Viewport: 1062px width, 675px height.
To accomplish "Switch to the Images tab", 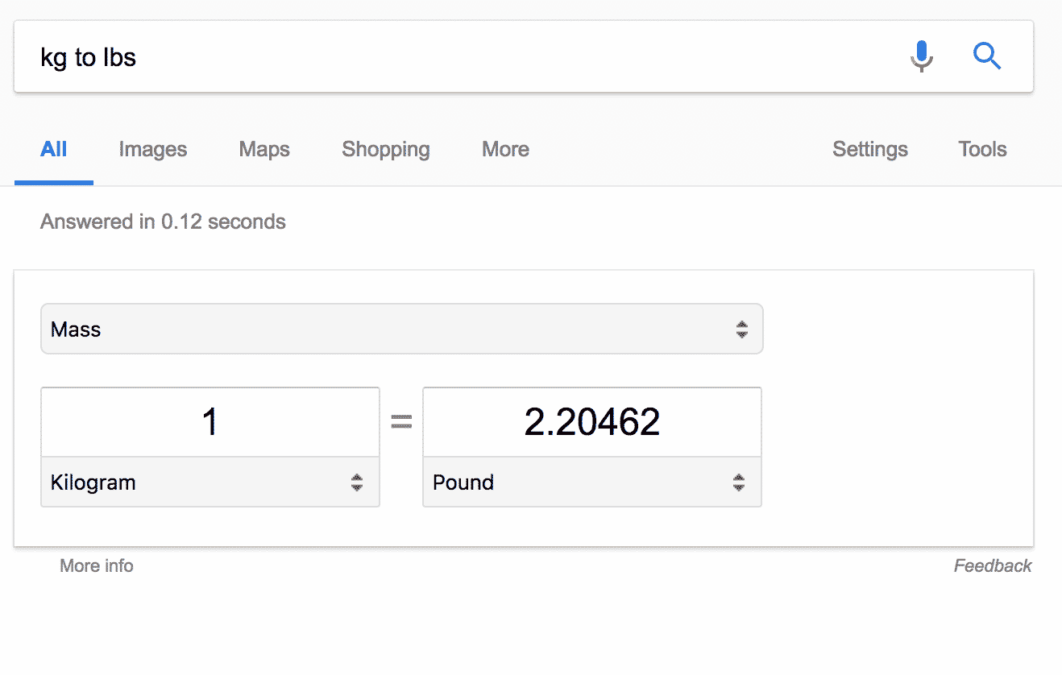I will coord(153,150).
